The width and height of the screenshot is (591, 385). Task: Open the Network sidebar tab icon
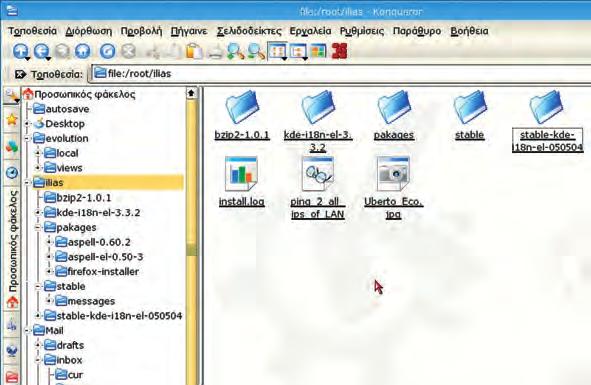click(12, 325)
